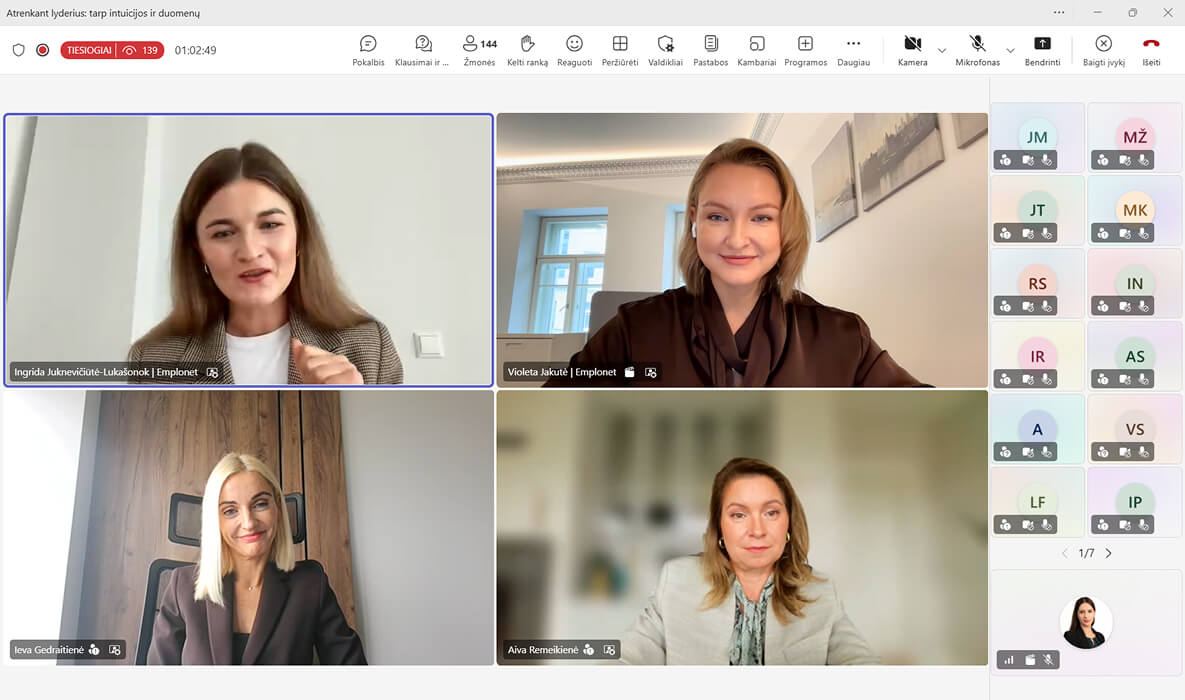Toggle camera for MK participant
The height and width of the screenshot is (700, 1185).
1125,234
